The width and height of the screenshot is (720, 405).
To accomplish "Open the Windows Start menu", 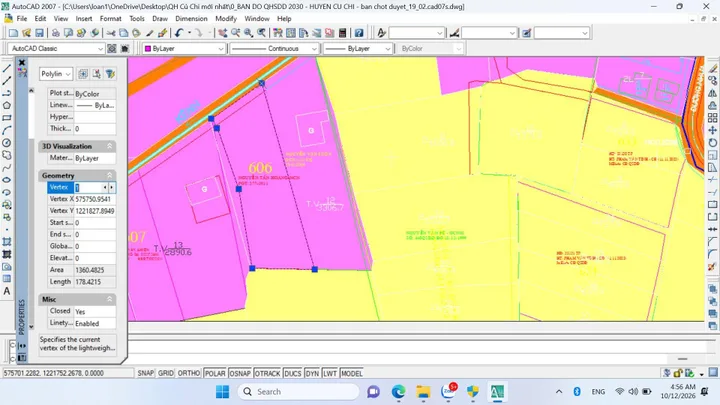I will point(223,392).
